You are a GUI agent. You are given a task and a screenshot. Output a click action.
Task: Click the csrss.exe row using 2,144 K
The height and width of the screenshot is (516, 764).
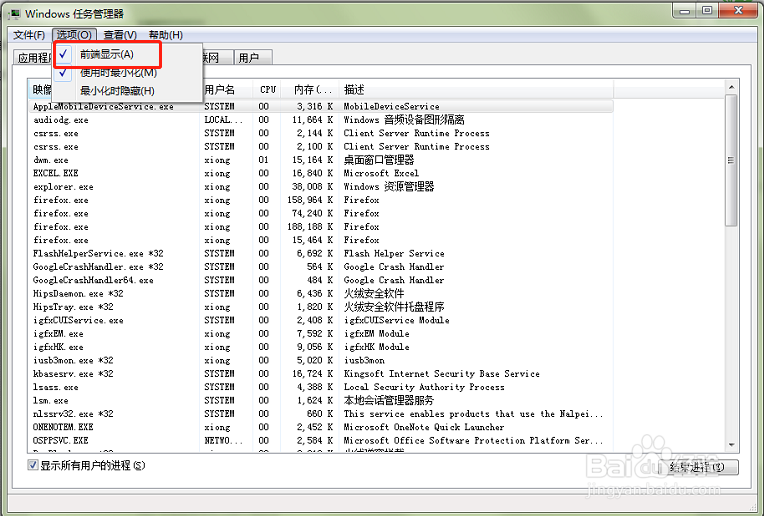tap(321, 133)
